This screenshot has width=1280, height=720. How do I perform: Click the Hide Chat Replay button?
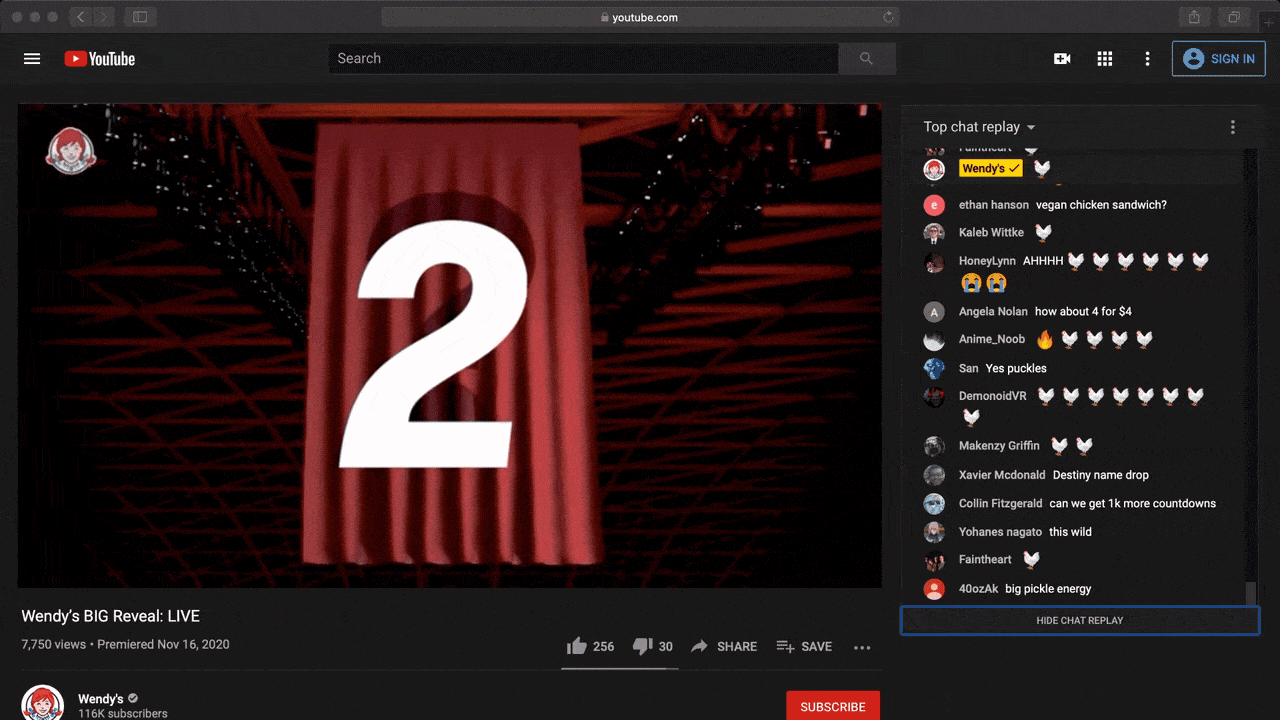point(1080,620)
